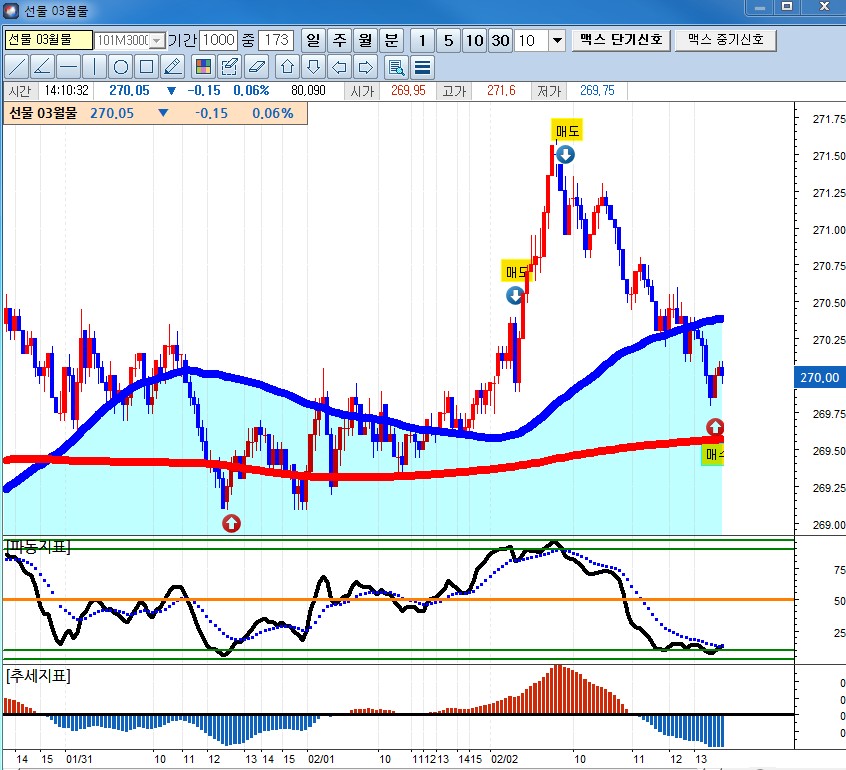This screenshot has height=770, width=846.
Task: Click the 기간 field showing 1000
Action: coord(219,40)
